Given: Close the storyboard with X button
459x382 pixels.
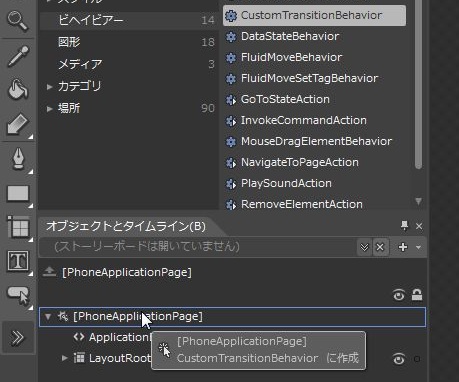Looking at the screenshot, I should coord(380,247).
